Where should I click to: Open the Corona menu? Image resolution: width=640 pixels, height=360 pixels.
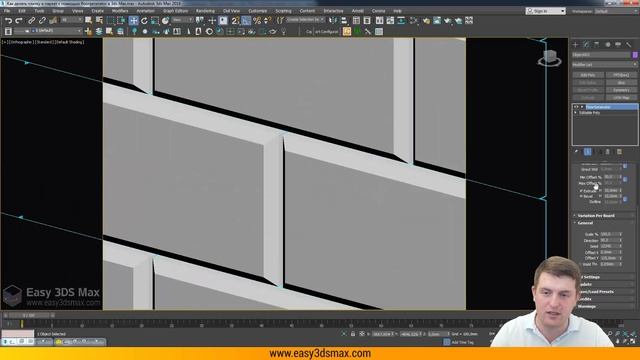tap(378, 11)
